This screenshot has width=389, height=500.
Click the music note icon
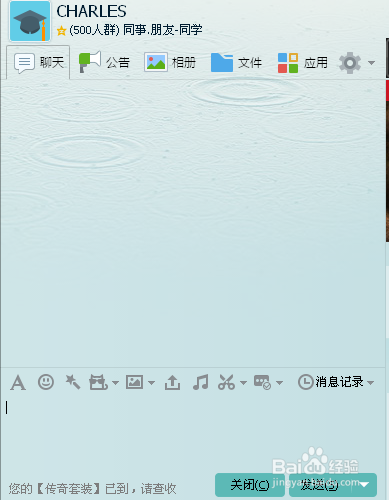click(201, 382)
